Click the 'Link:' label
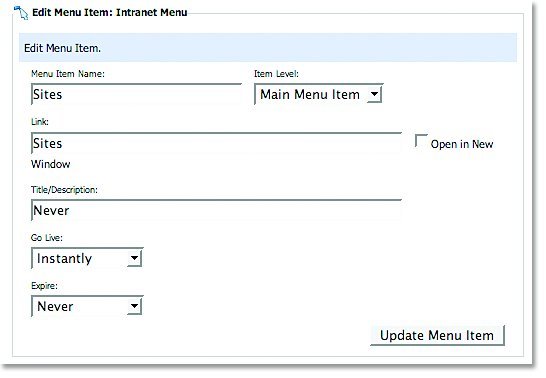The image size is (546, 378). pos(40,122)
